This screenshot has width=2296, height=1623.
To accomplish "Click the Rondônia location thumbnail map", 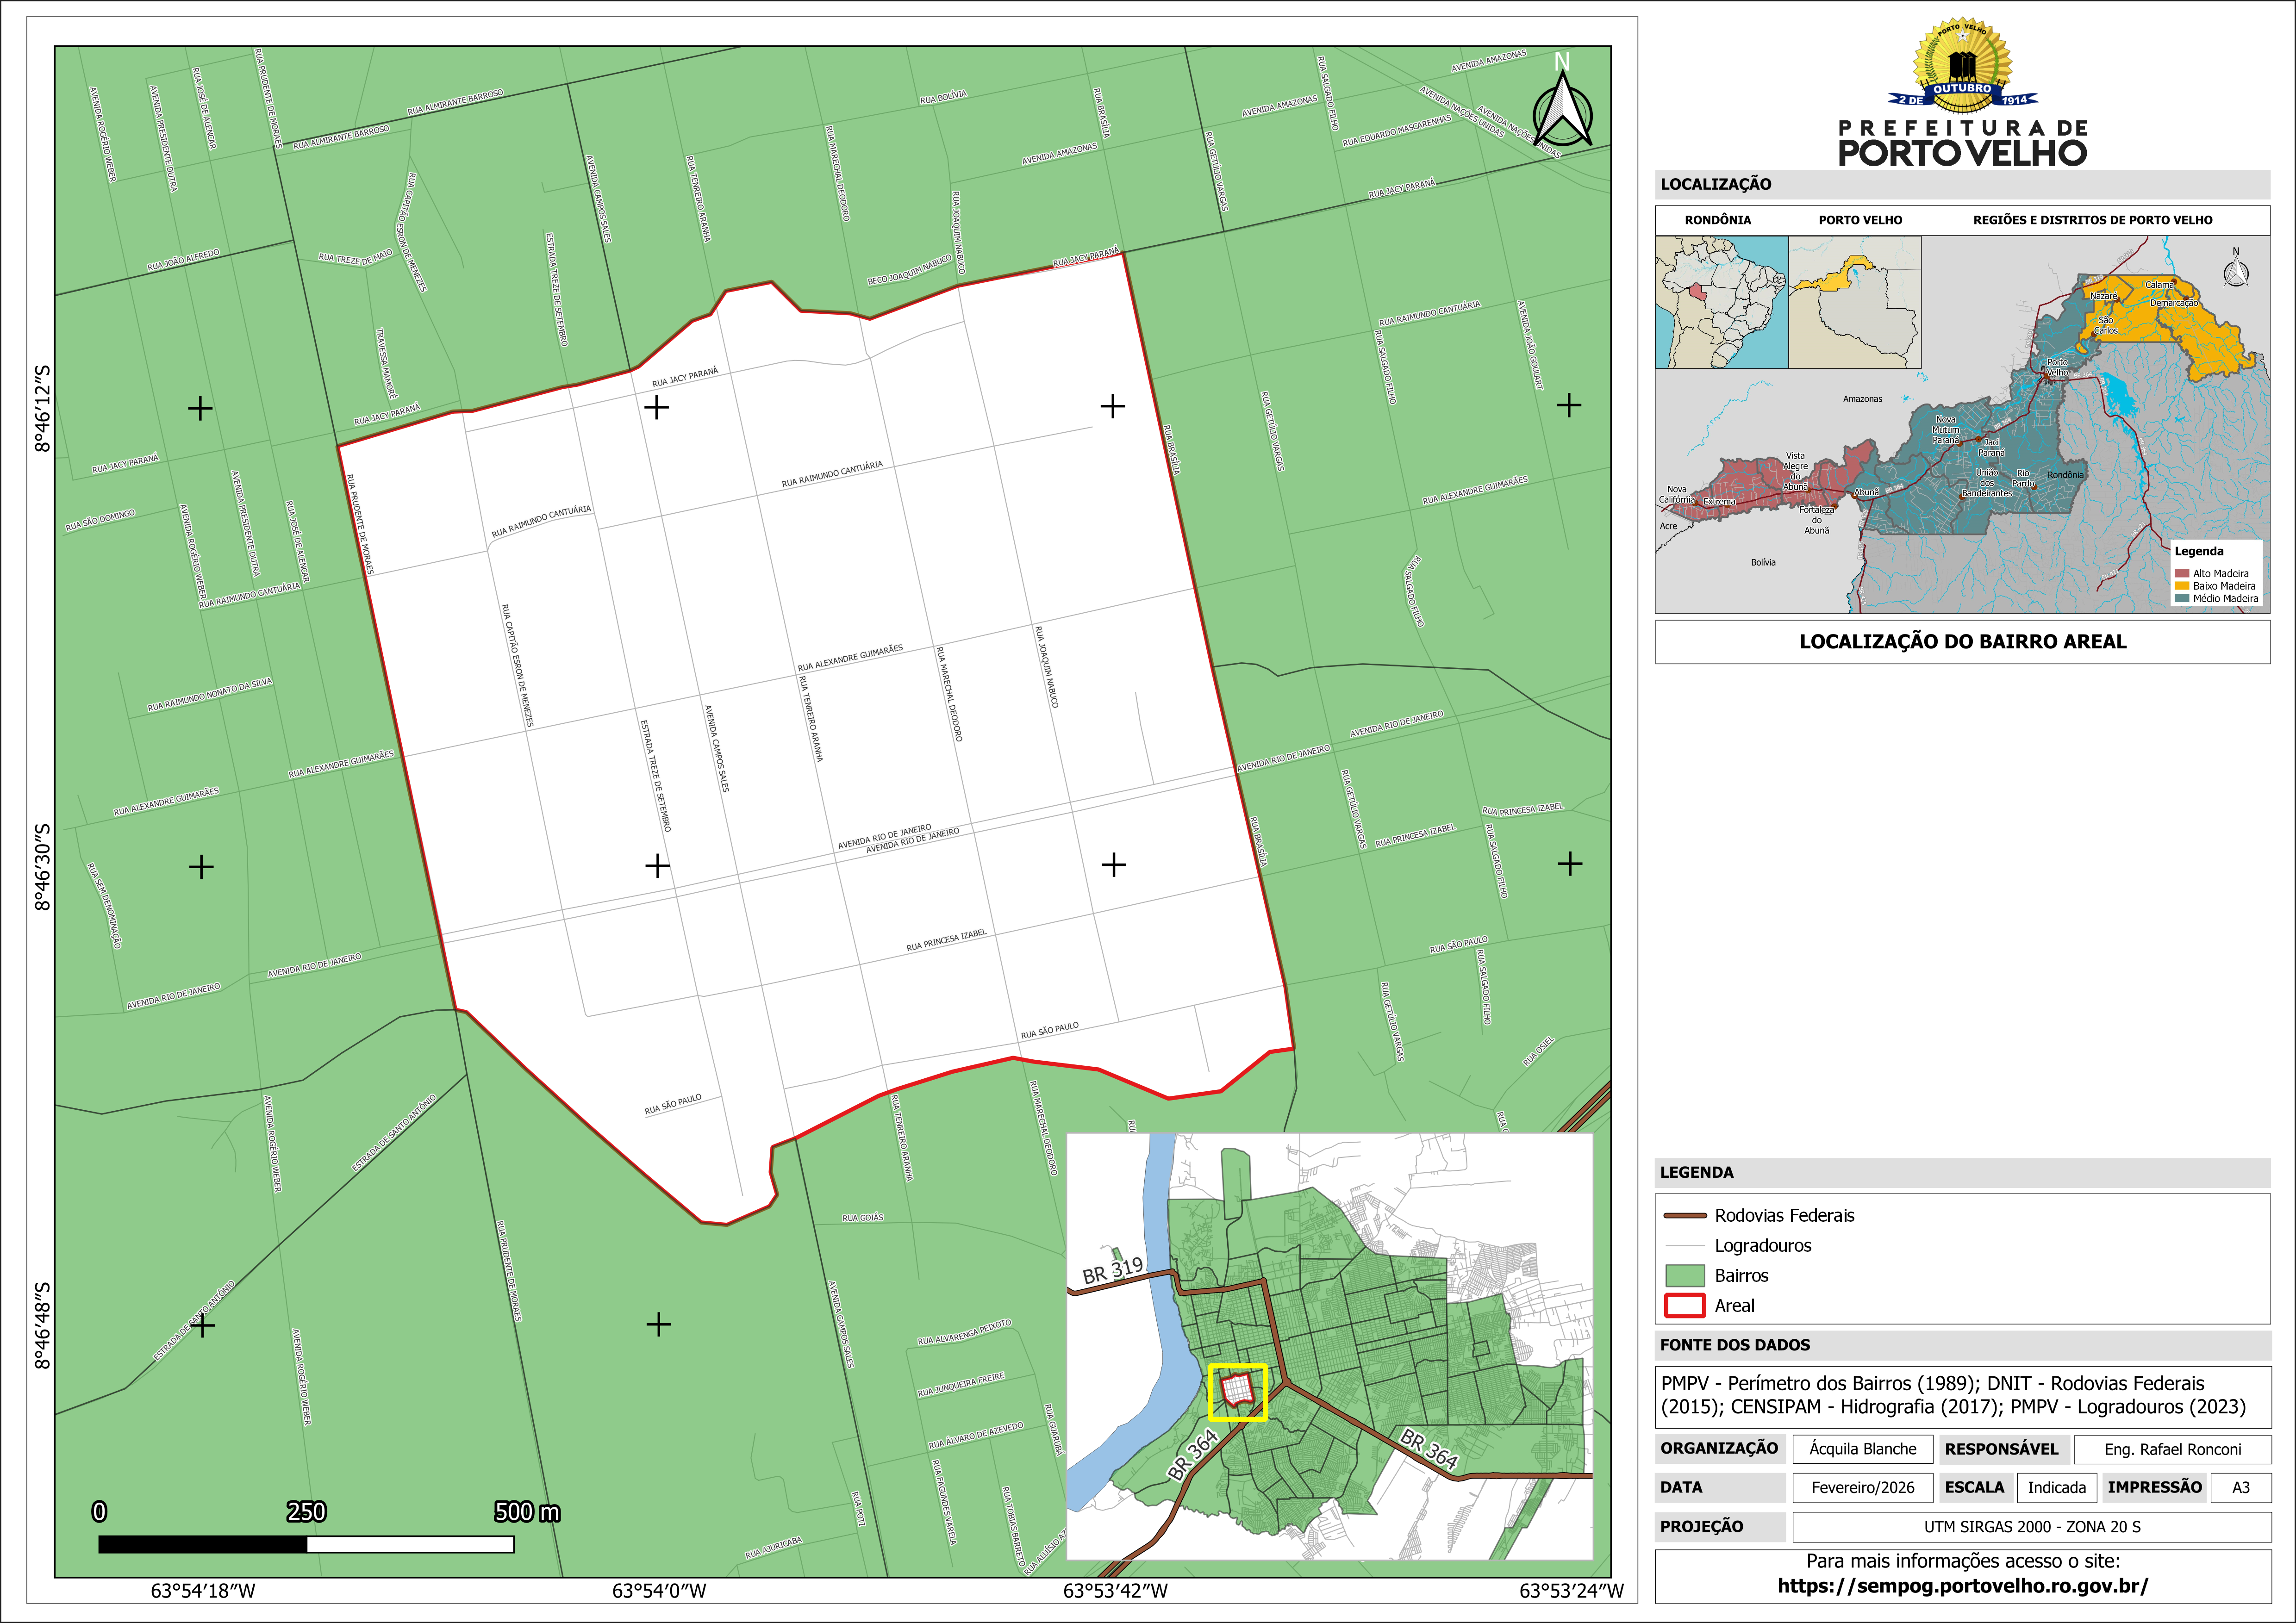I will (1721, 302).
